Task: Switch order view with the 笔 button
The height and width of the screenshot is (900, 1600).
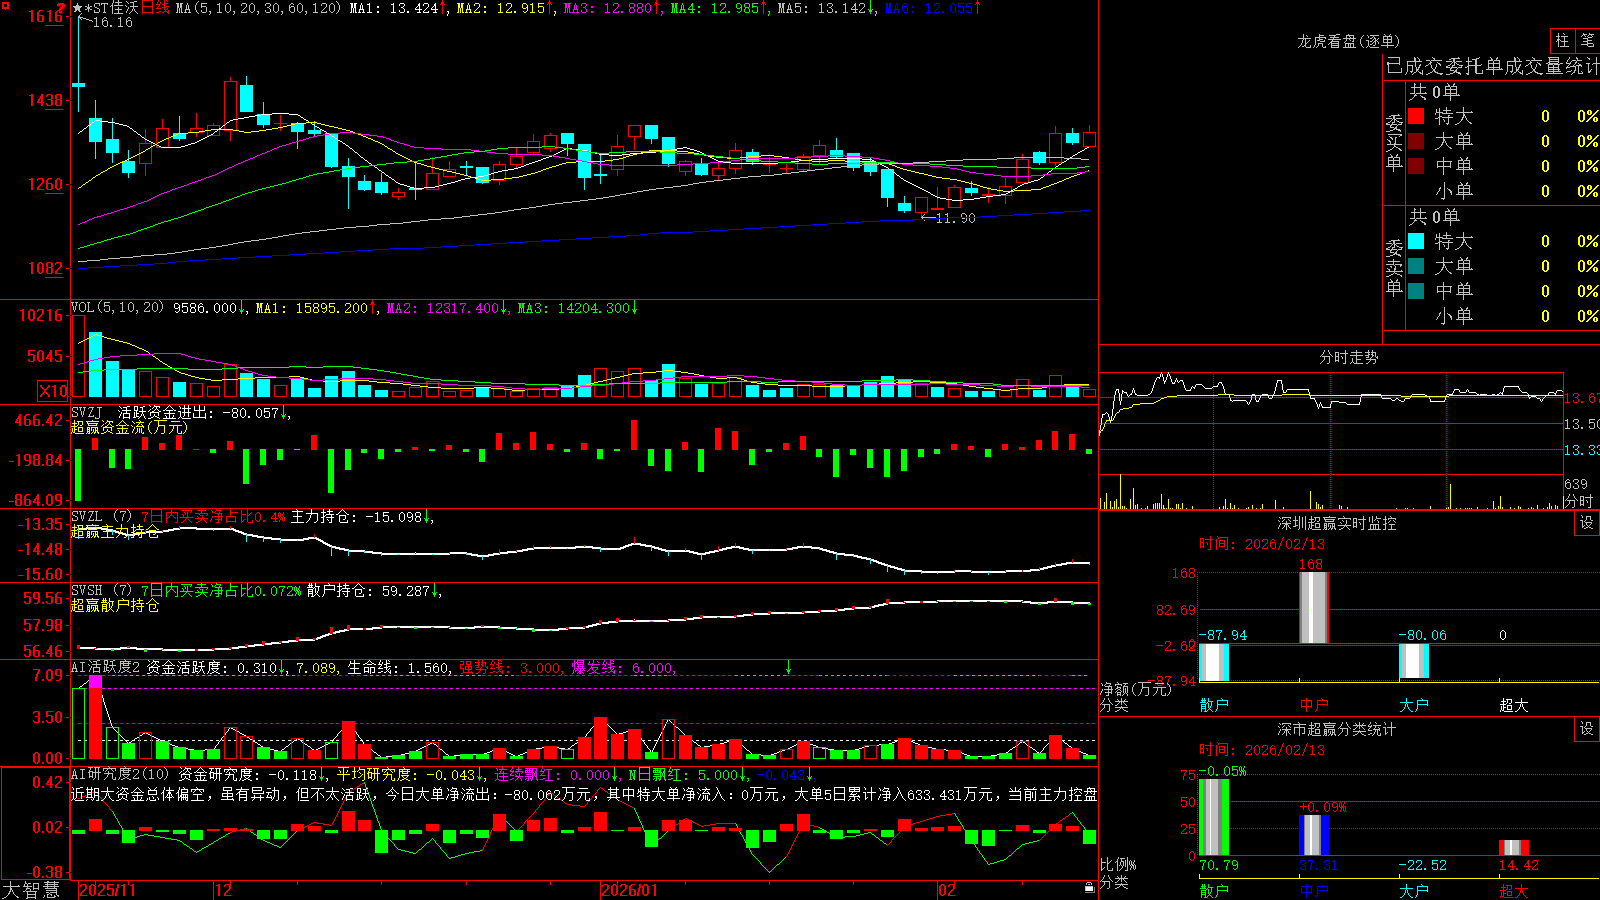Action: 1587,41
